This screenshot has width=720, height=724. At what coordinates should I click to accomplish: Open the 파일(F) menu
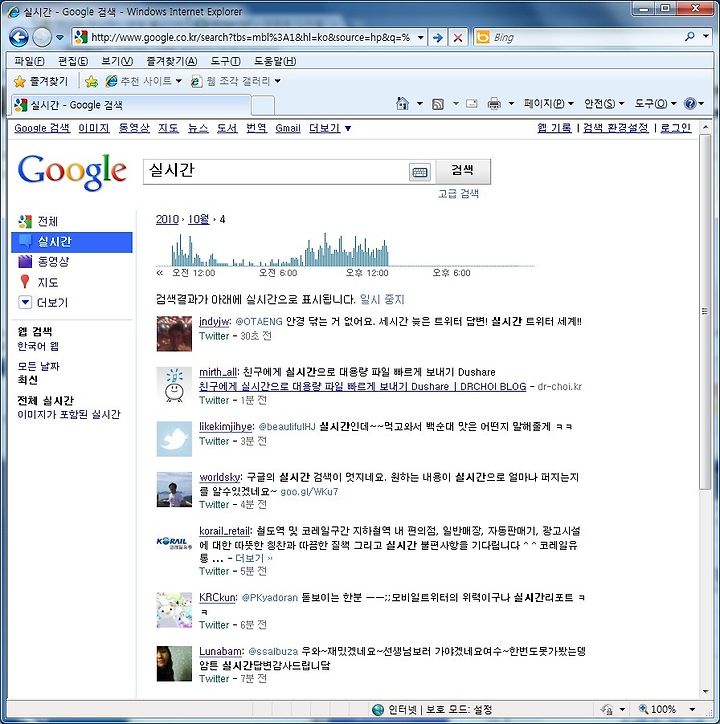pyautogui.click(x=29, y=61)
